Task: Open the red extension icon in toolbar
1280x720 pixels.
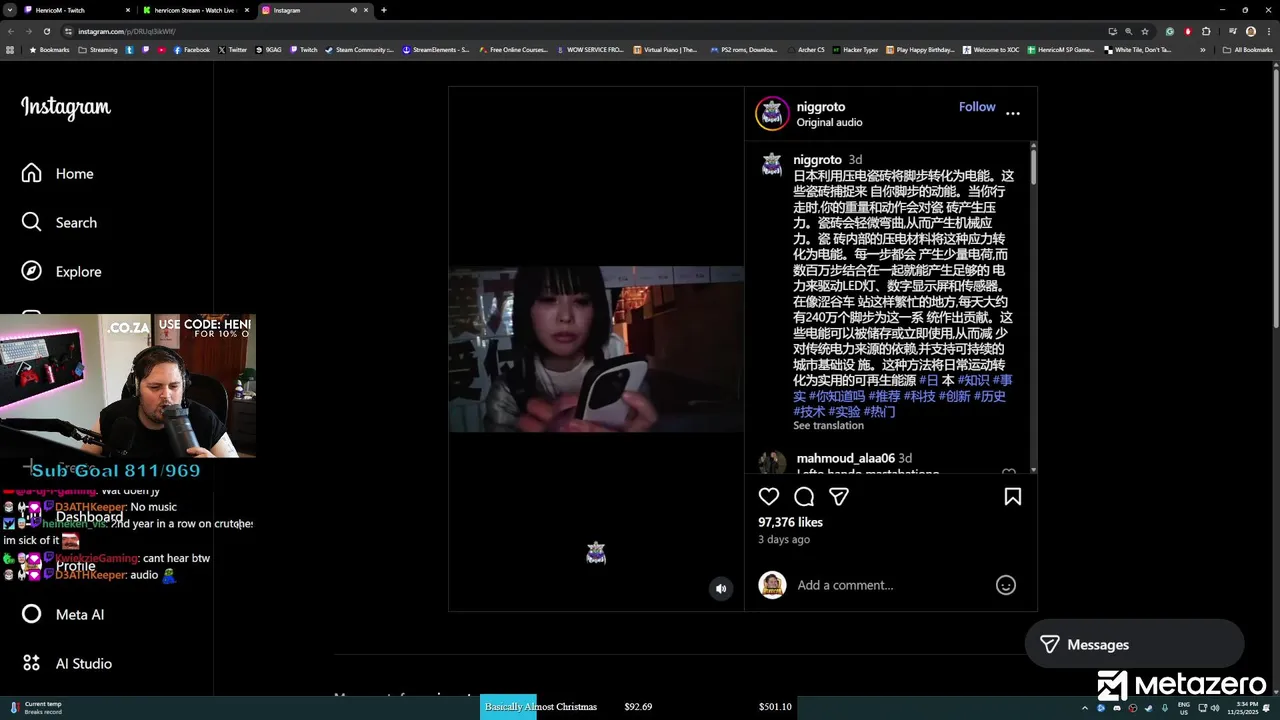Action: point(1188,31)
